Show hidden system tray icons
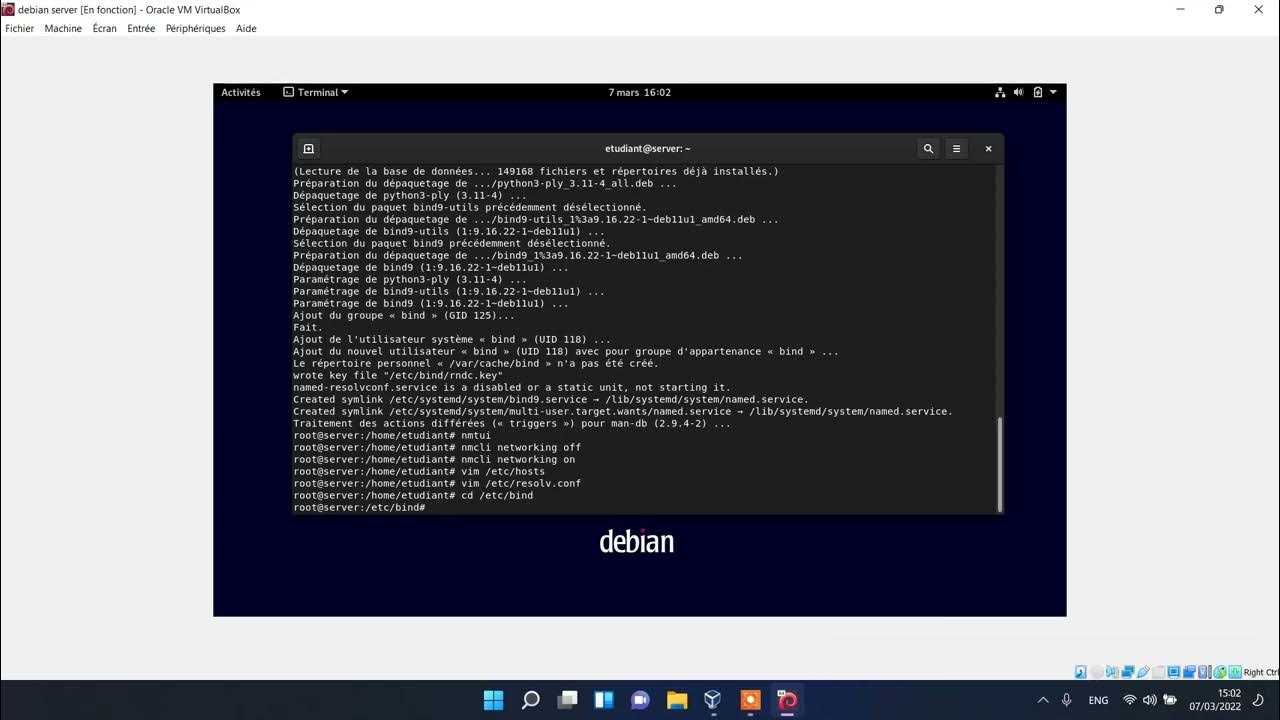1280x720 pixels. click(x=1043, y=700)
